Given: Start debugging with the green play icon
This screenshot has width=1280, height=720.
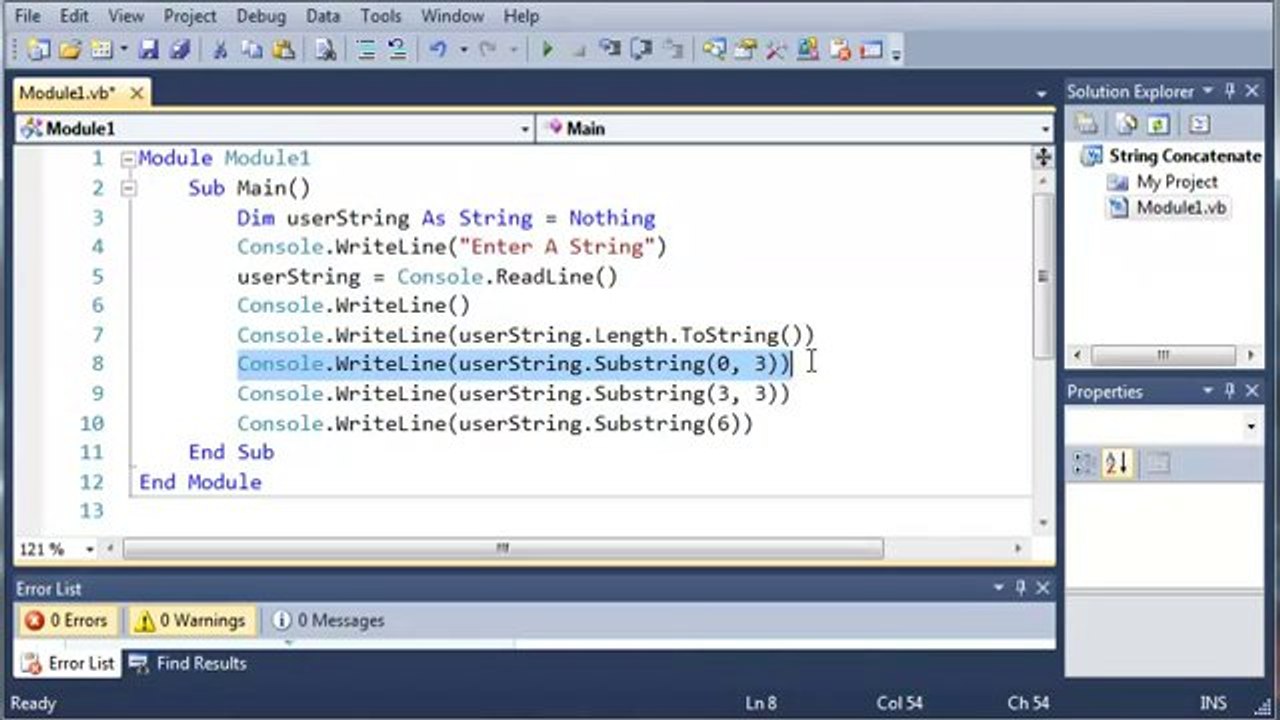Looking at the screenshot, I should coord(547,50).
